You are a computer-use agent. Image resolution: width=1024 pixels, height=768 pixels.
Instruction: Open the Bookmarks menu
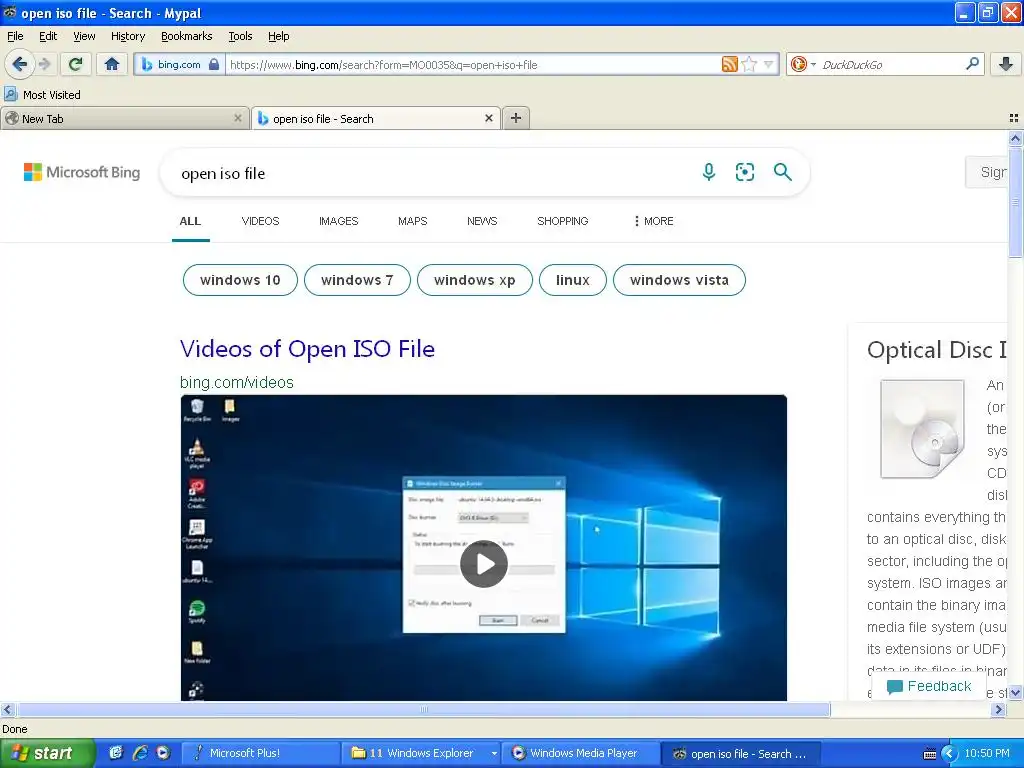pos(186,36)
